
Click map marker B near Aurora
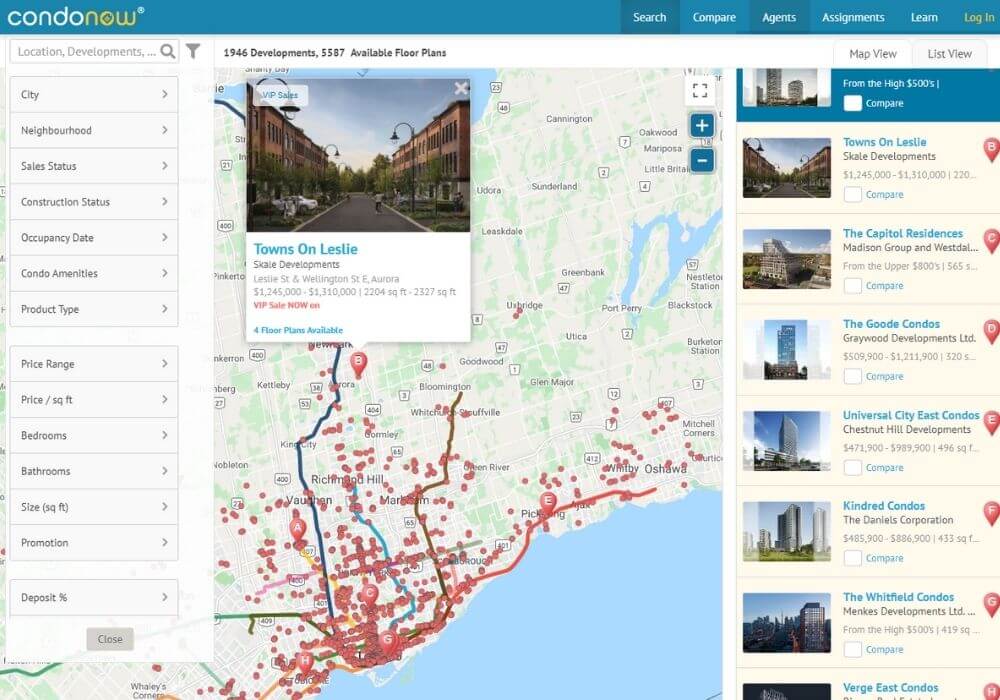(x=358, y=363)
